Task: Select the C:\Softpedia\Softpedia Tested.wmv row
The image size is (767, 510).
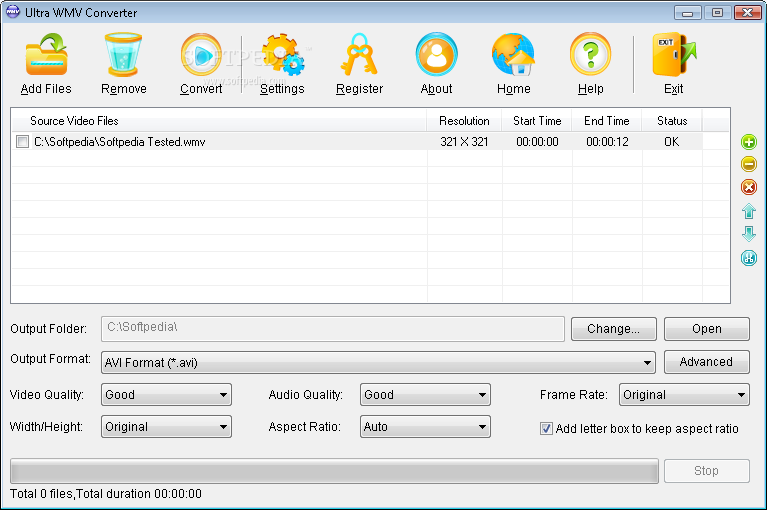Action: (x=357, y=142)
